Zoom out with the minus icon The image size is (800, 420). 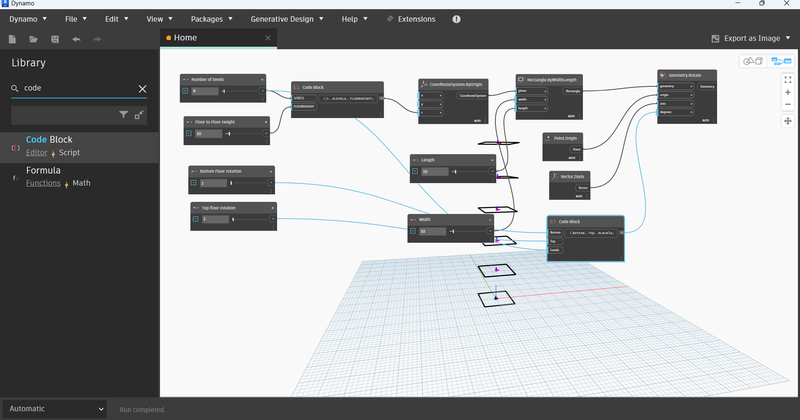point(788,105)
